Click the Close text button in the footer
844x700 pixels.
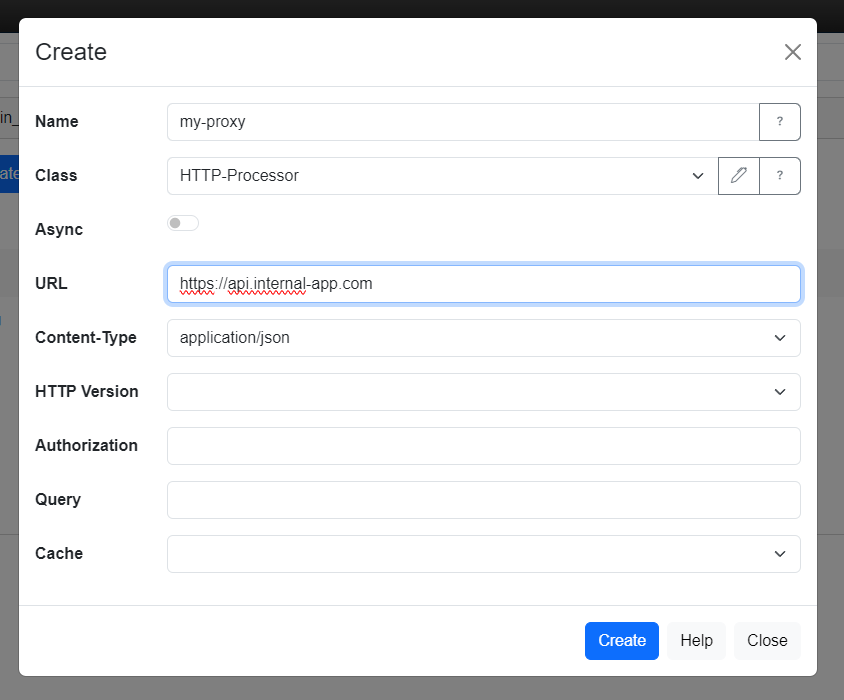point(767,641)
